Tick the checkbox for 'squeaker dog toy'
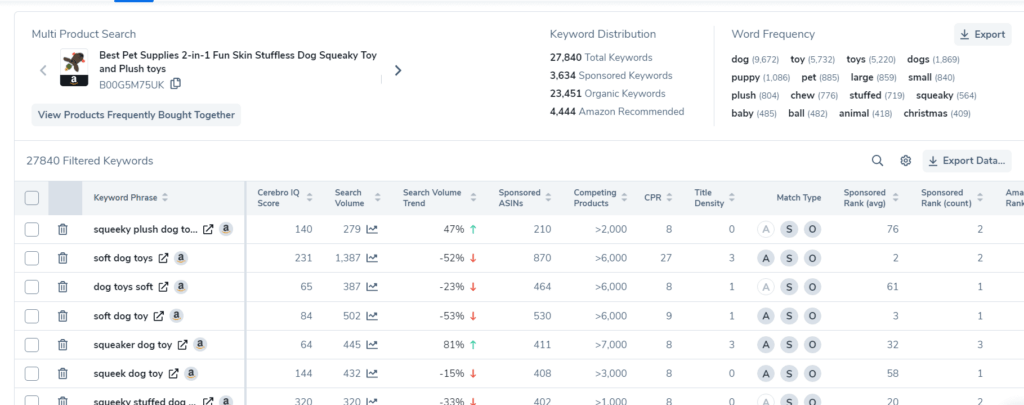The height and width of the screenshot is (405, 1024). pyautogui.click(x=32, y=345)
